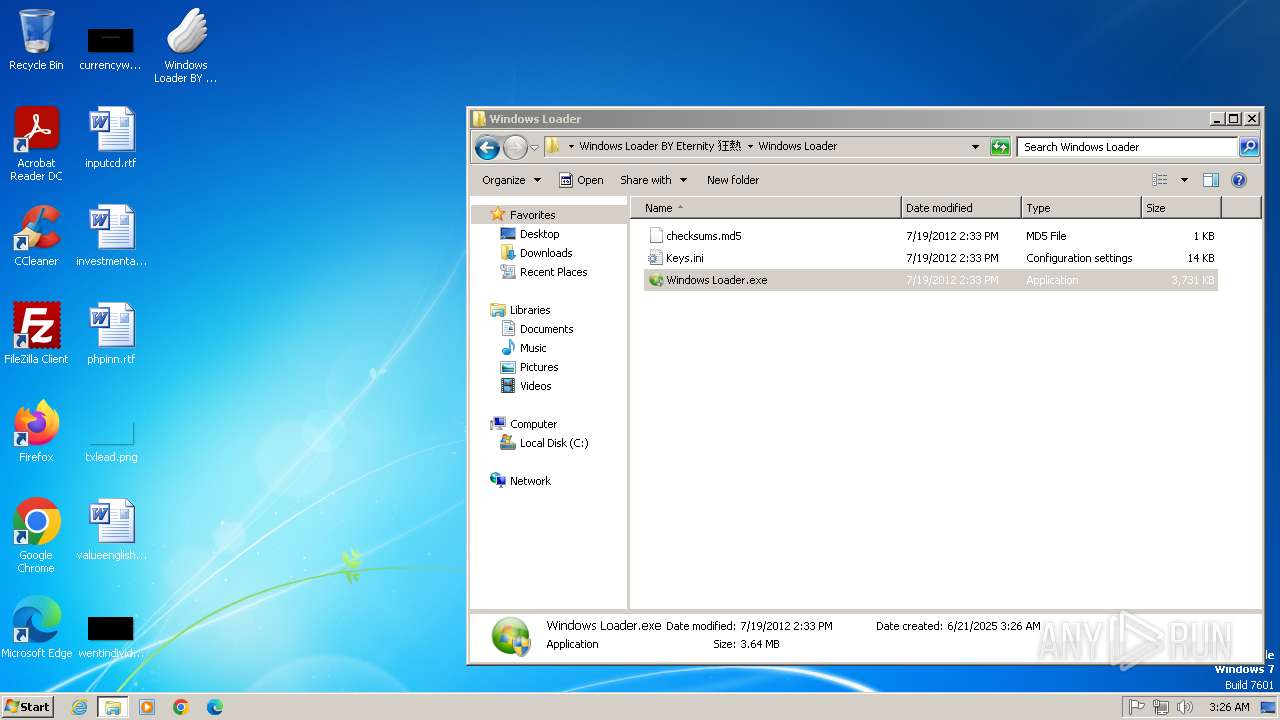Select Google Chrome desktop shortcut

36,536
